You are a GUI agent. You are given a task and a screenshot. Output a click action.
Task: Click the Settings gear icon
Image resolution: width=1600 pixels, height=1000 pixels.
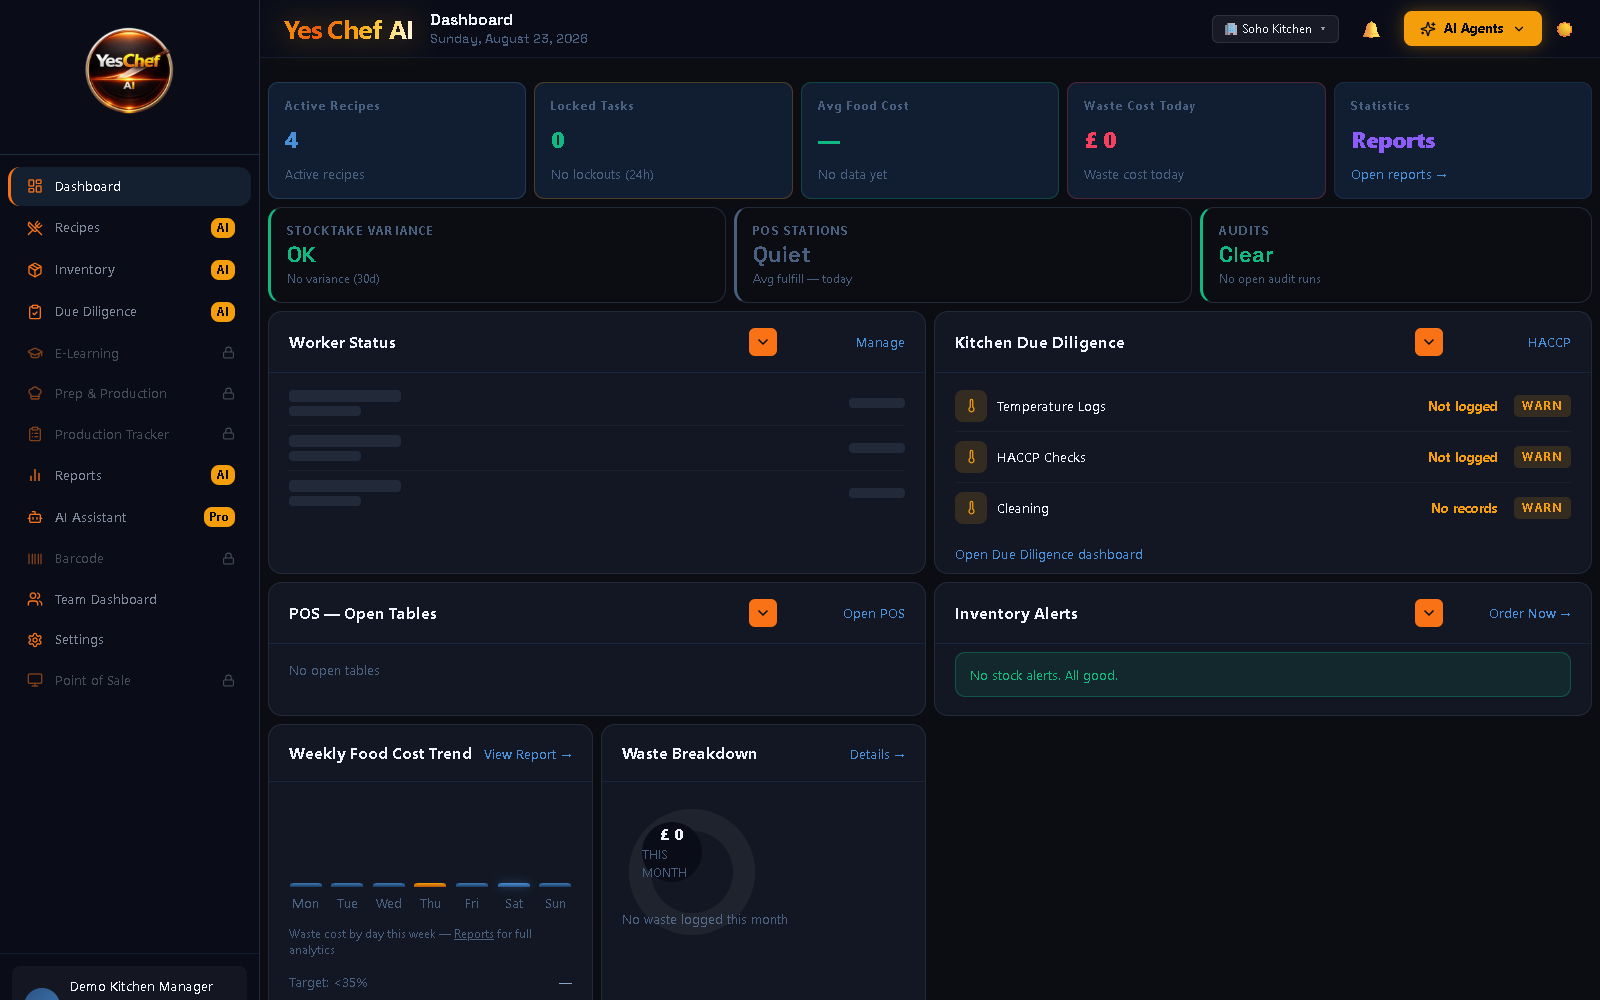pyautogui.click(x=35, y=640)
